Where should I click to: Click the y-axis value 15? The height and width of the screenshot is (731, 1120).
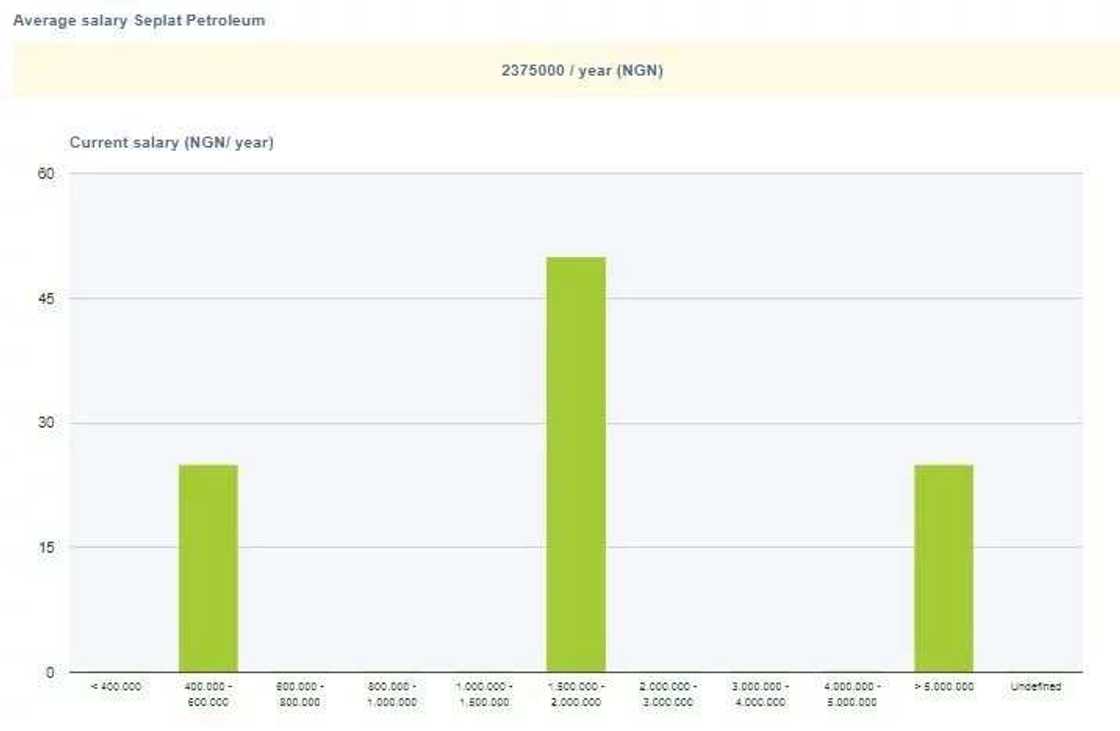47,547
